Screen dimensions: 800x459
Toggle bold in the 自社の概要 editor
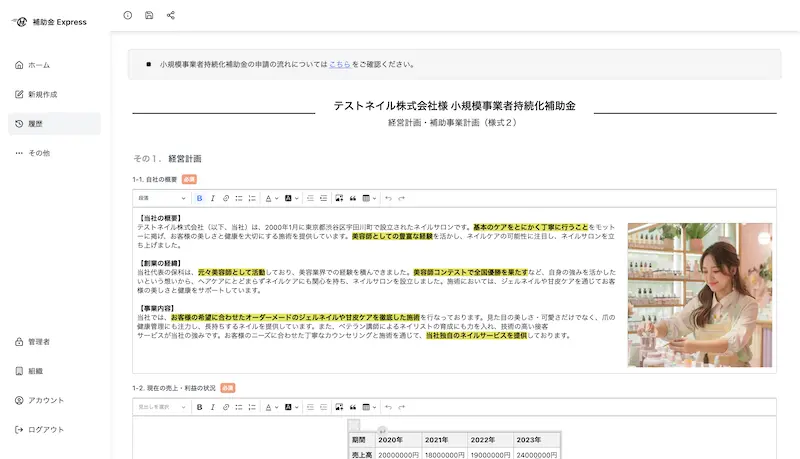point(200,198)
